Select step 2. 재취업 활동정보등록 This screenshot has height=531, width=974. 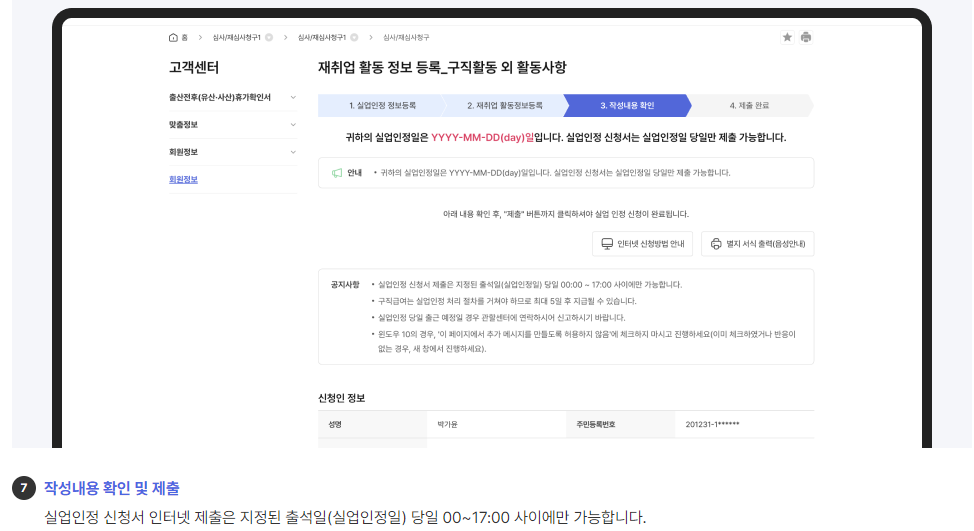tap(504, 106)
